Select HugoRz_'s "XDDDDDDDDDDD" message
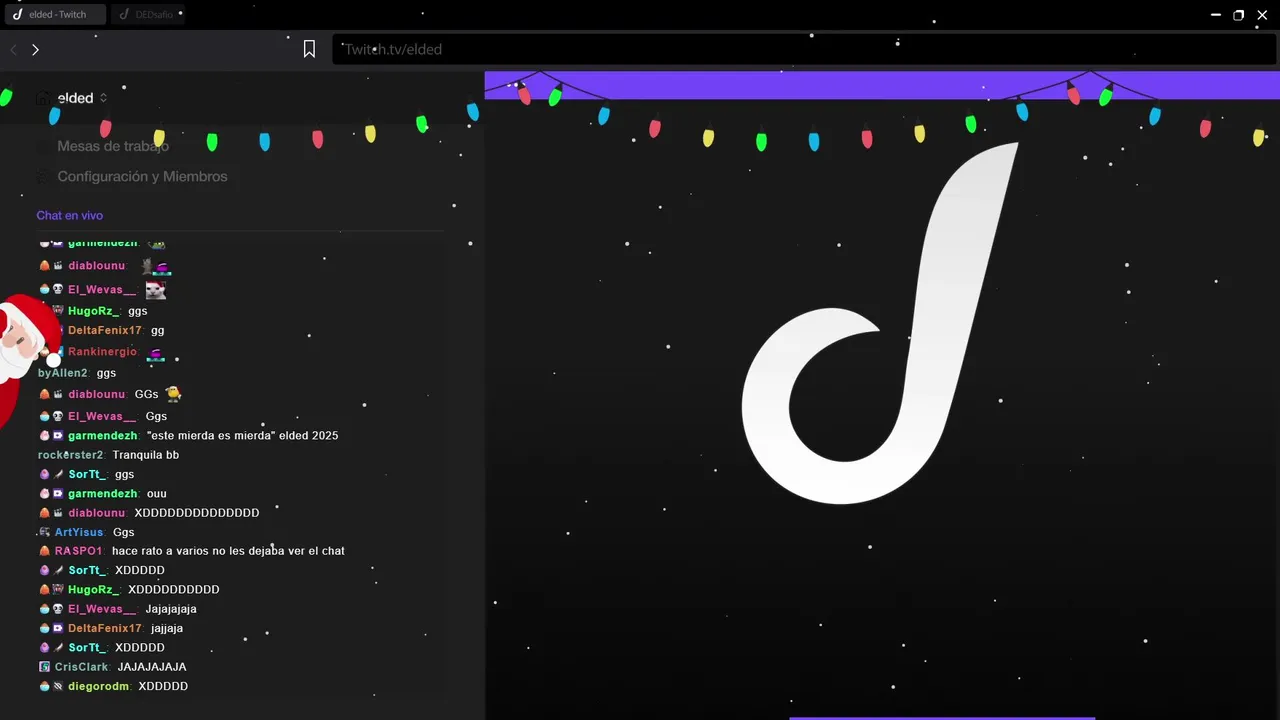 [174, 590]
